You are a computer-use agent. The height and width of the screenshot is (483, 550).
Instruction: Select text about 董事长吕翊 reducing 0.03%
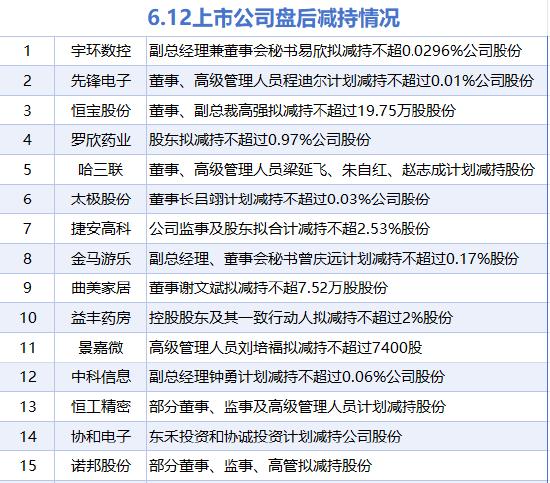(289, 199)
